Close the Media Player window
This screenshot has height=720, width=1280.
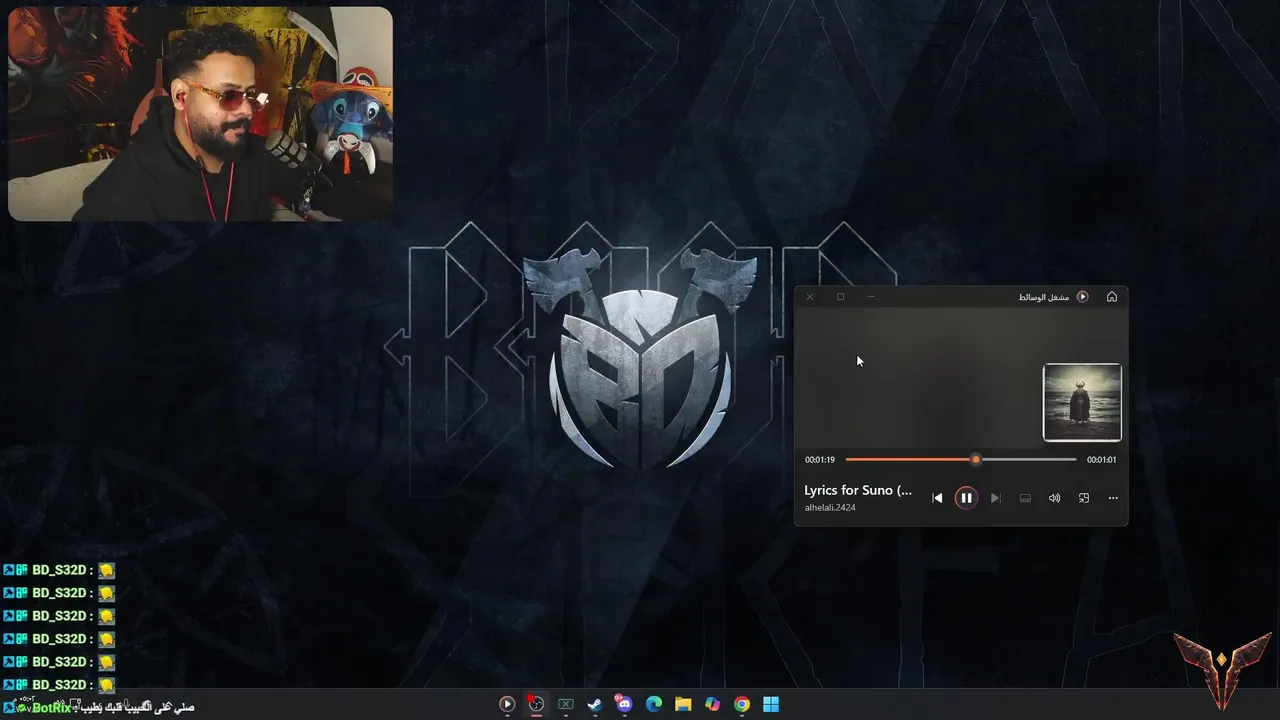coord(810,297)
